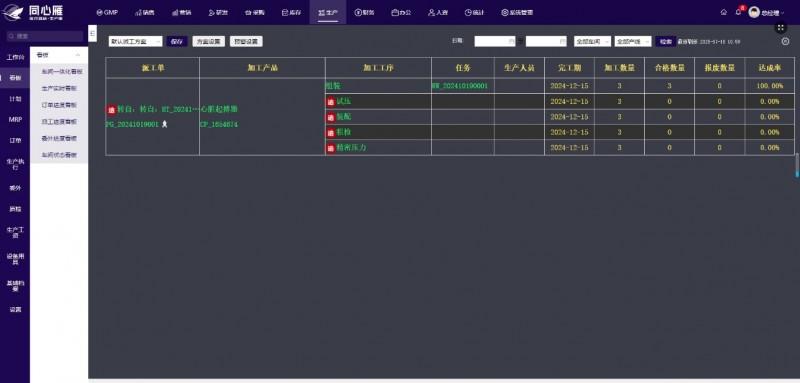Open the 统计 module in top navigation
Screen dimensions: 800x383
474,12
